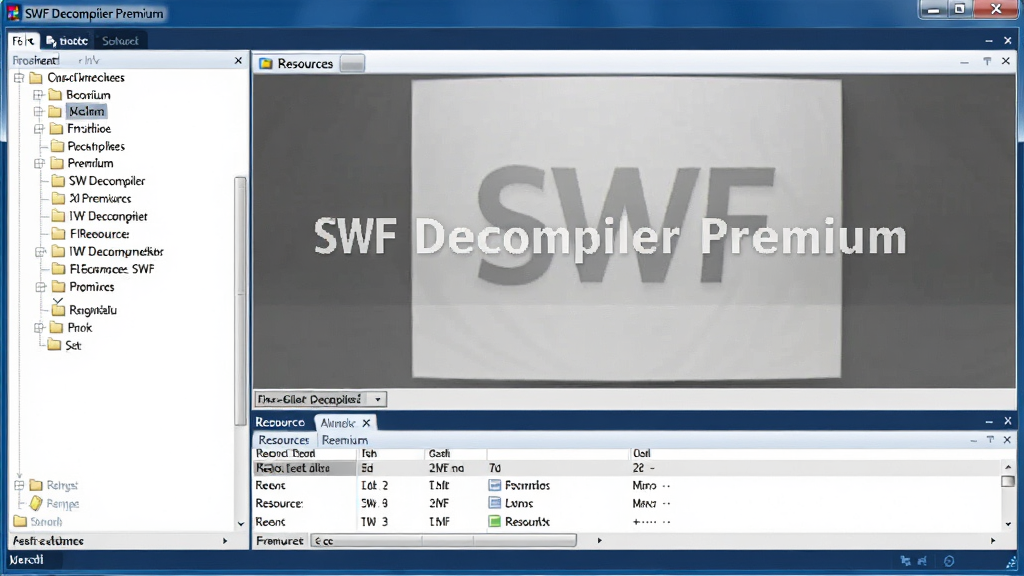Expand the Melum folder node
This screenshot has width=1024, height=576.
tap(39, 112)
